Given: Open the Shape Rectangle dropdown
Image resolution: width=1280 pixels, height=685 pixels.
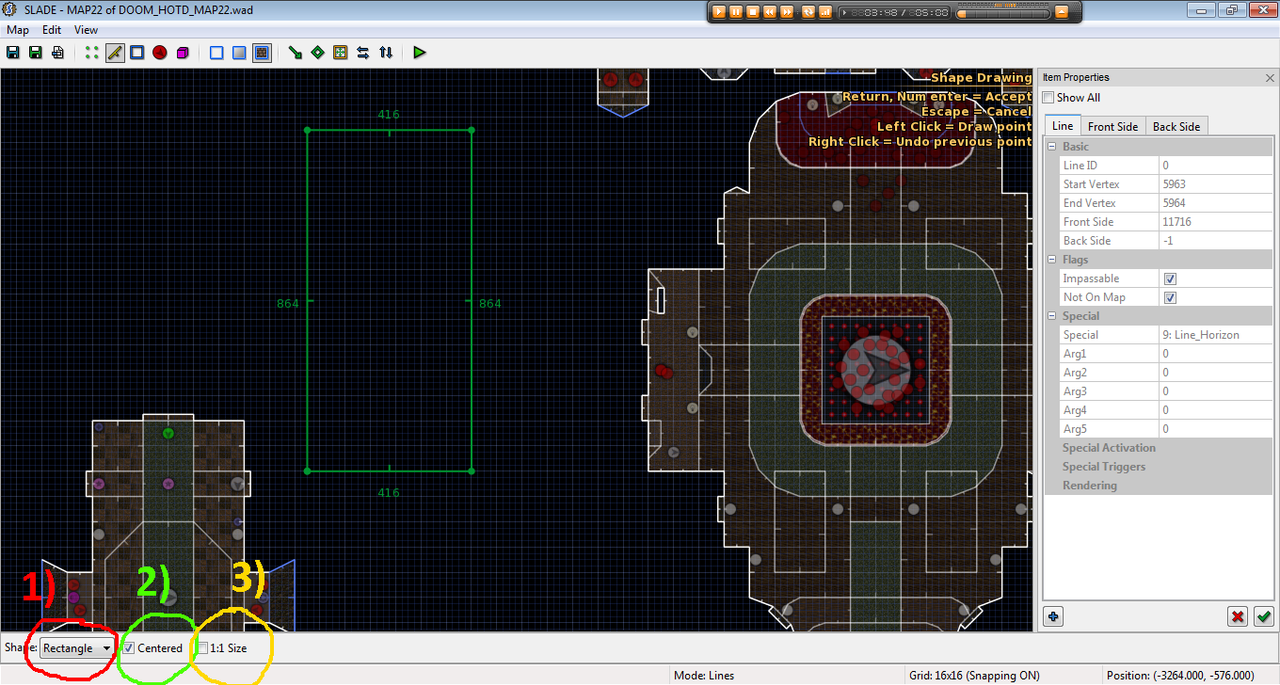Looking at the screenshot, I should (77, 648).
